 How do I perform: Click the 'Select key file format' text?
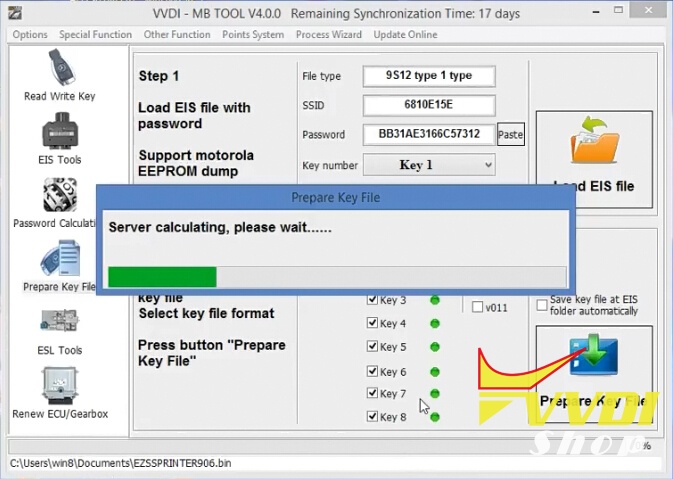click(x=206, y=313)
